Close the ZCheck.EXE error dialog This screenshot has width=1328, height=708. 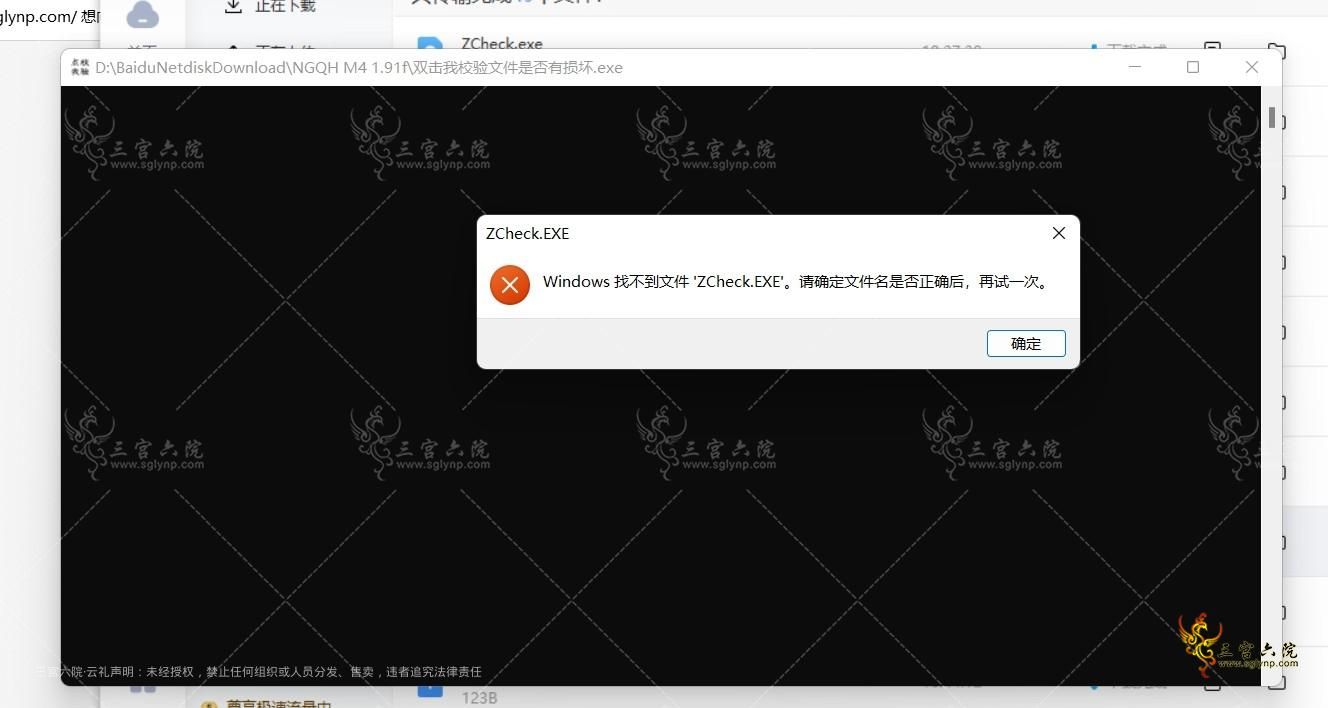[1059, 233]
